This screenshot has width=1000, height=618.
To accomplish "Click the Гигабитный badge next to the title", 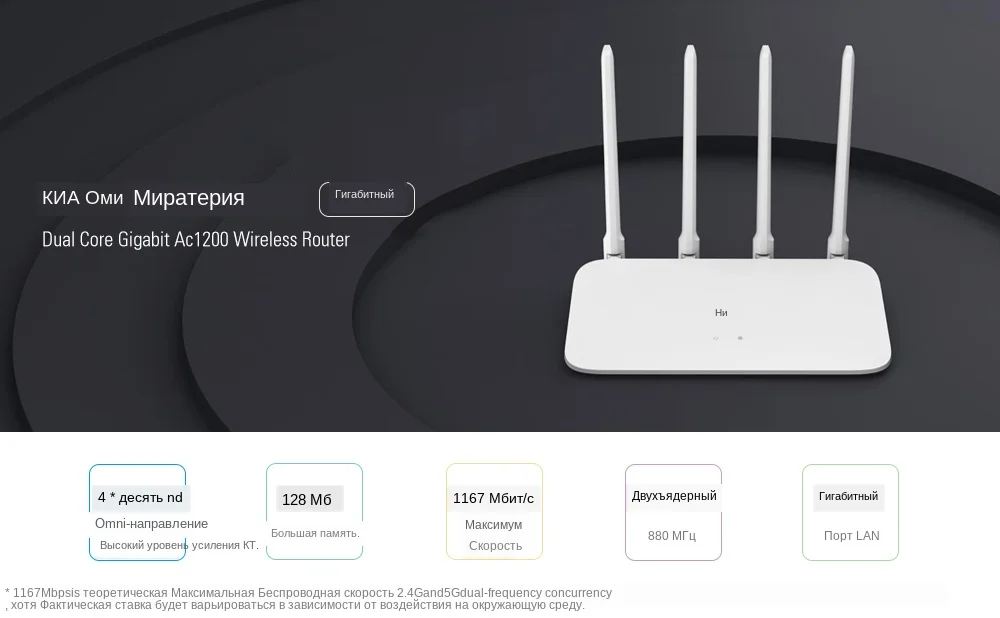I will (367, 199).
